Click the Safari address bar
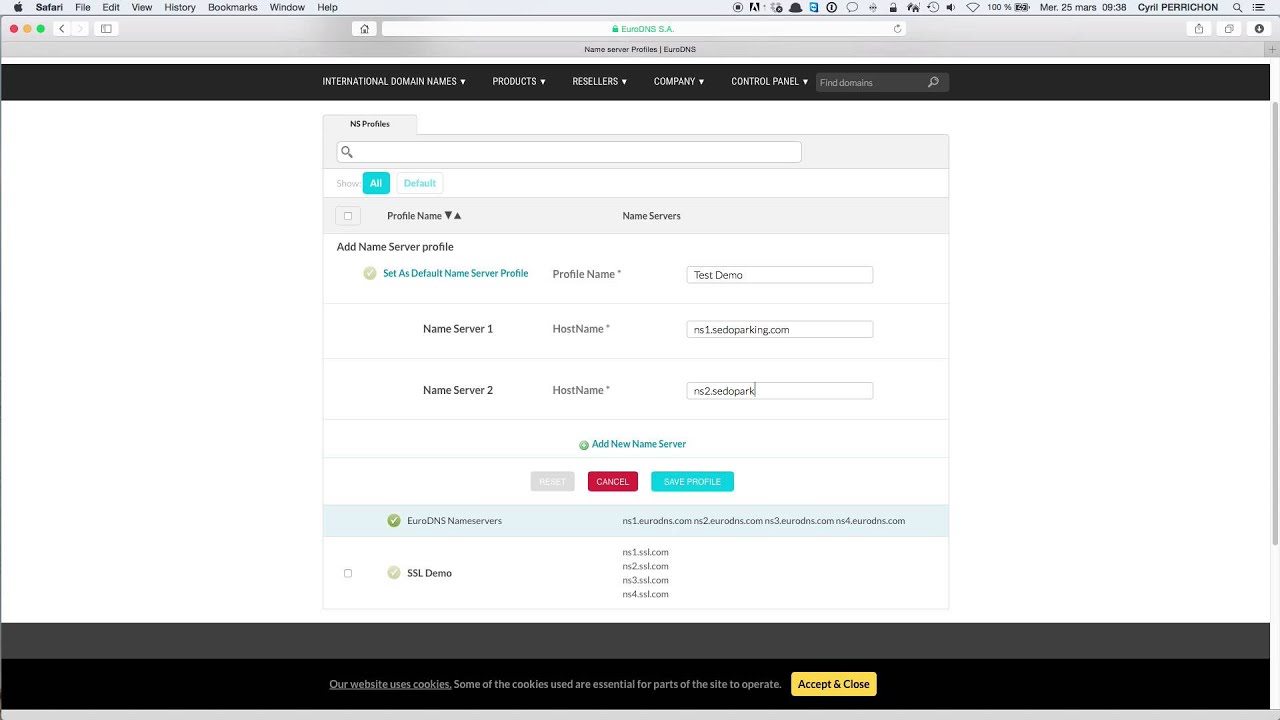 [644, 29]
